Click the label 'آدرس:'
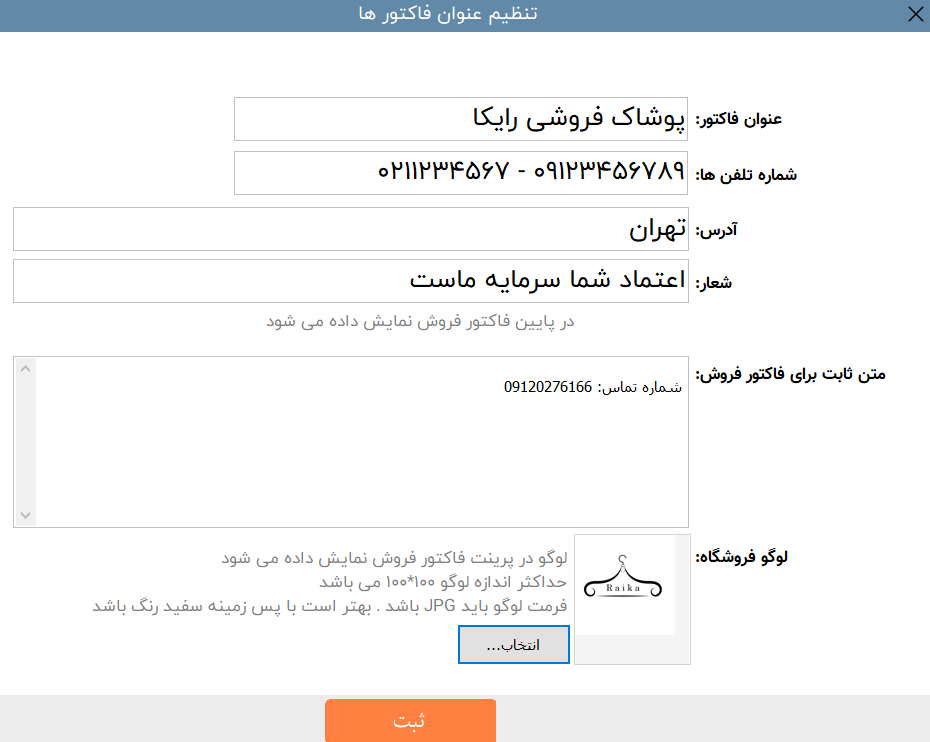930x742 pixels. pyautogui.click(x=716, y=230)
